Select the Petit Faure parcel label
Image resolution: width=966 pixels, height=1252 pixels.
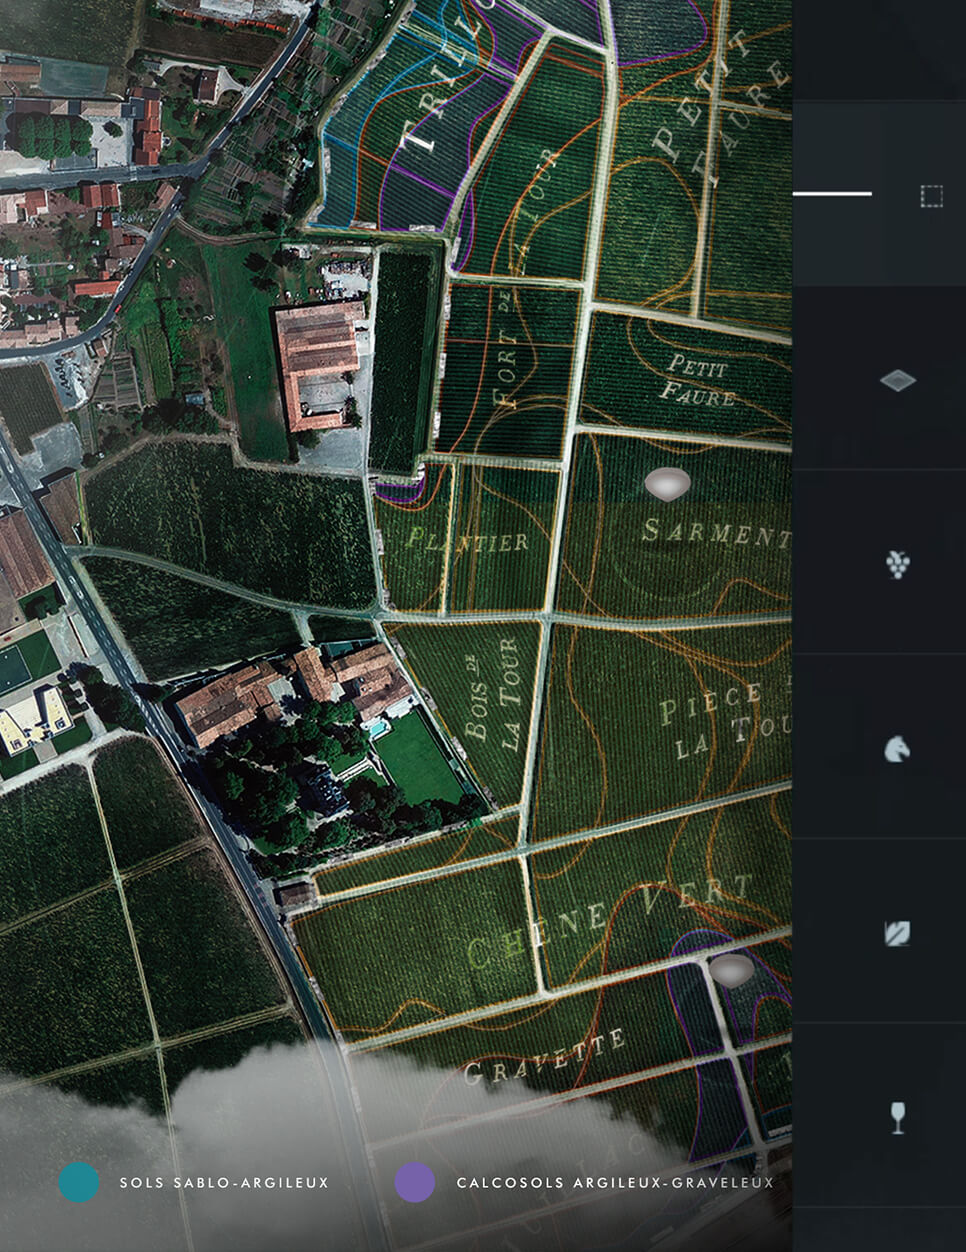699,381
